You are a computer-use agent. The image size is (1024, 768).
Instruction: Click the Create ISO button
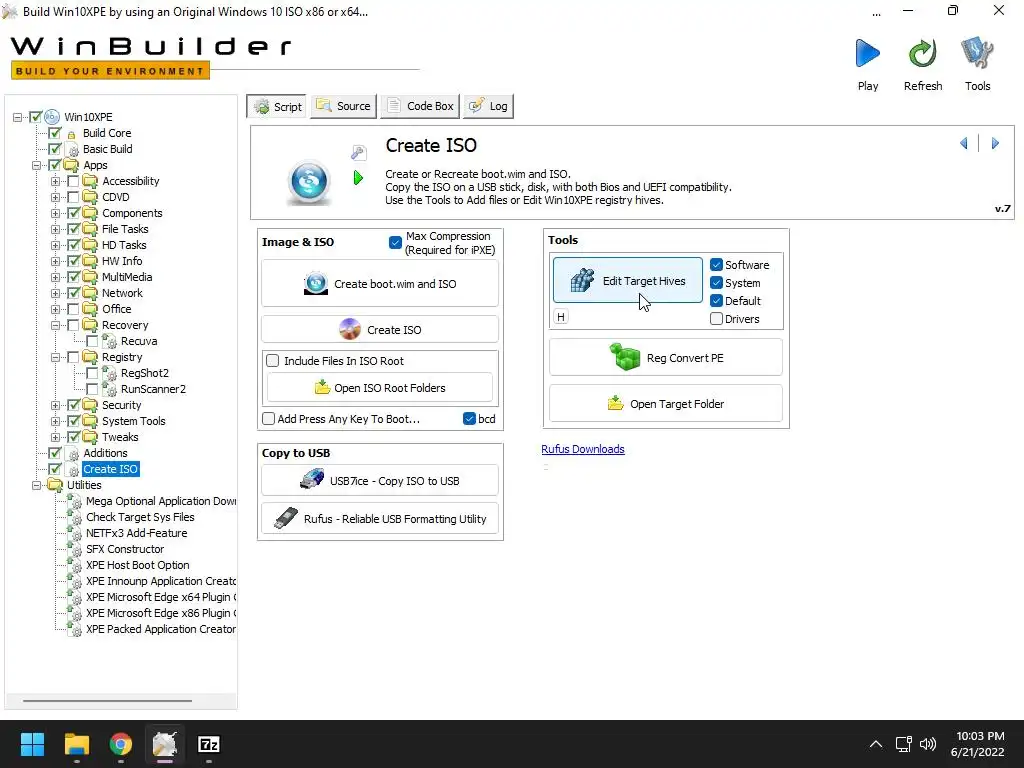point(379,329)
